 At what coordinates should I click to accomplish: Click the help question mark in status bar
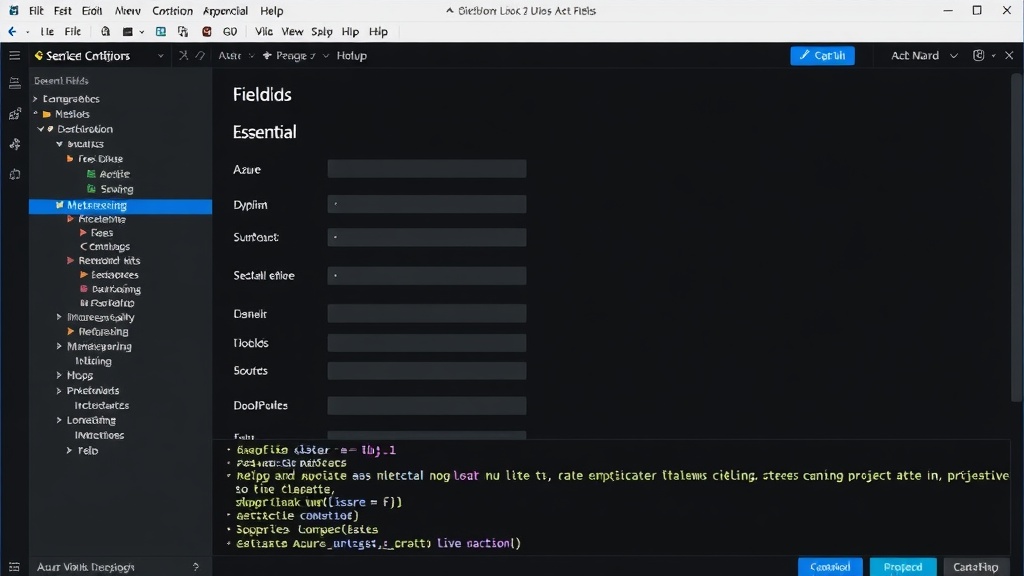point(196,567)
